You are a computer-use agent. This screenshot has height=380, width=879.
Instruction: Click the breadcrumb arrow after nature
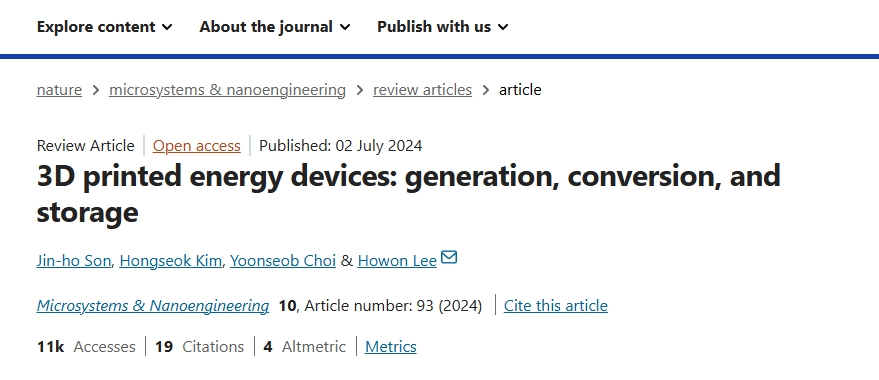[96, 90]
